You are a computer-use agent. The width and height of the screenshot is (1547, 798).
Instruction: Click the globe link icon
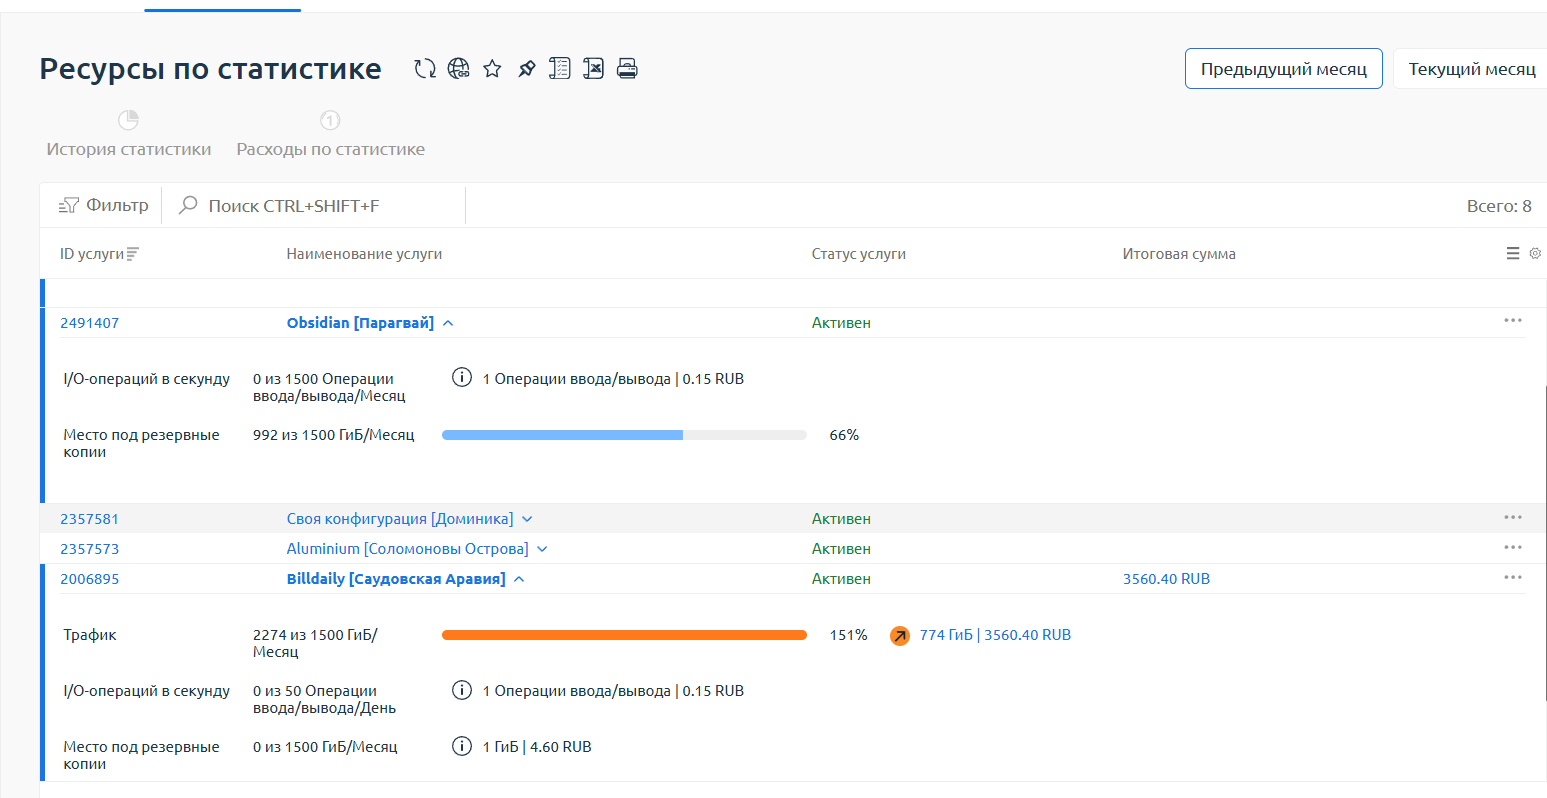click(x=458, y=69)
